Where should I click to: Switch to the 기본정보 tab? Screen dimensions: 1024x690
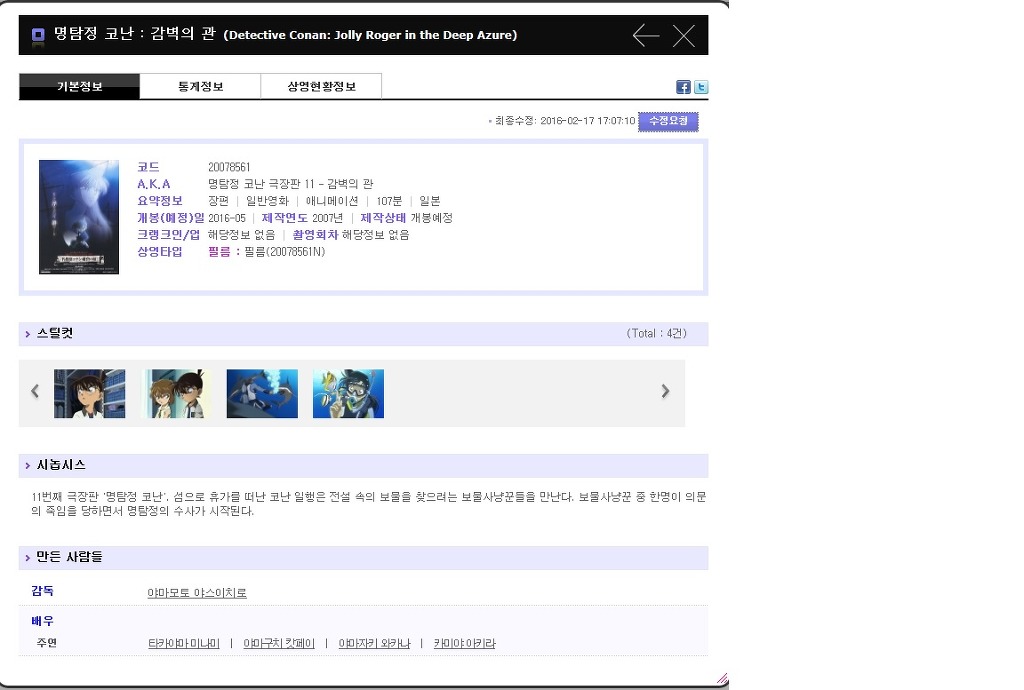click(79, 87)
